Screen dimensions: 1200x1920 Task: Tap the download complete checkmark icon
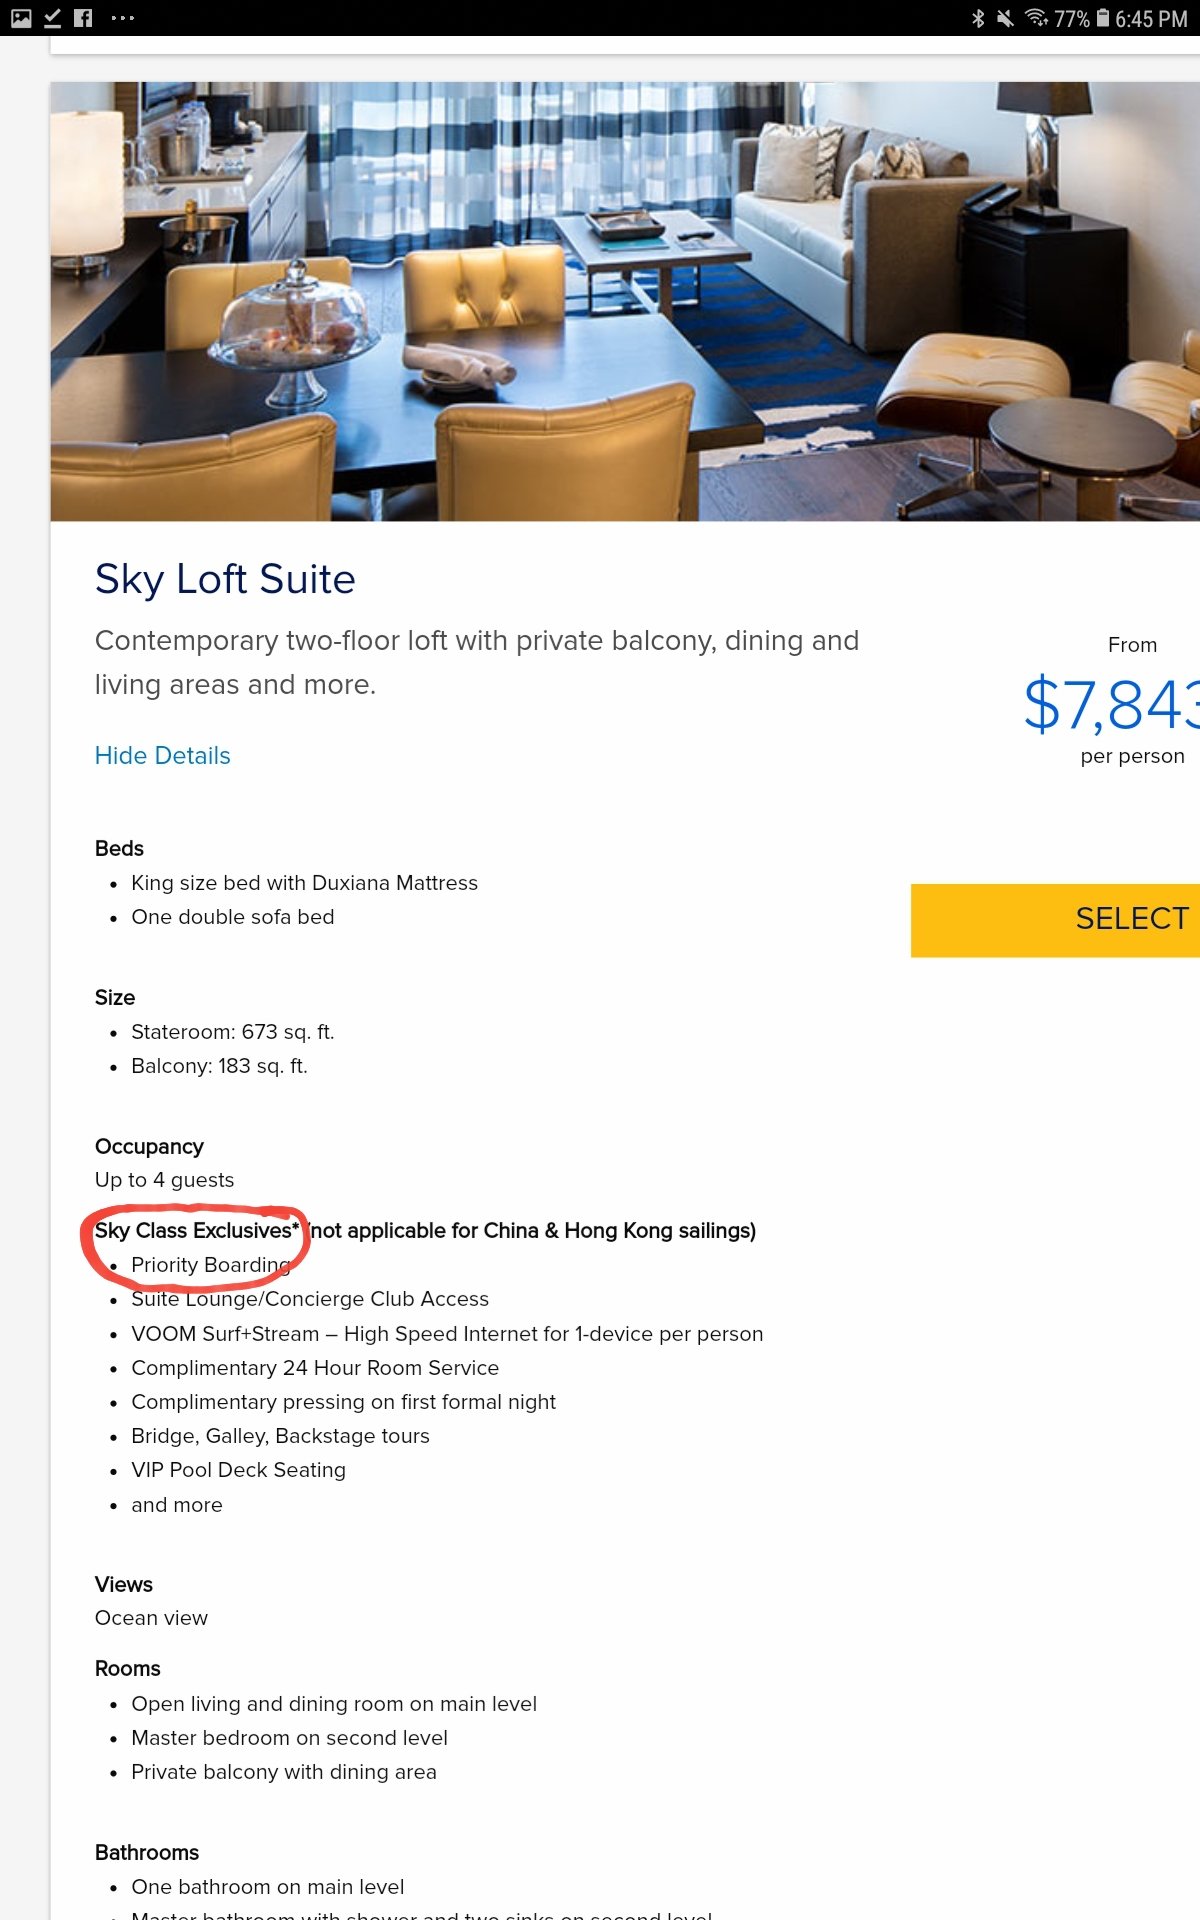[x=53, y=18]
